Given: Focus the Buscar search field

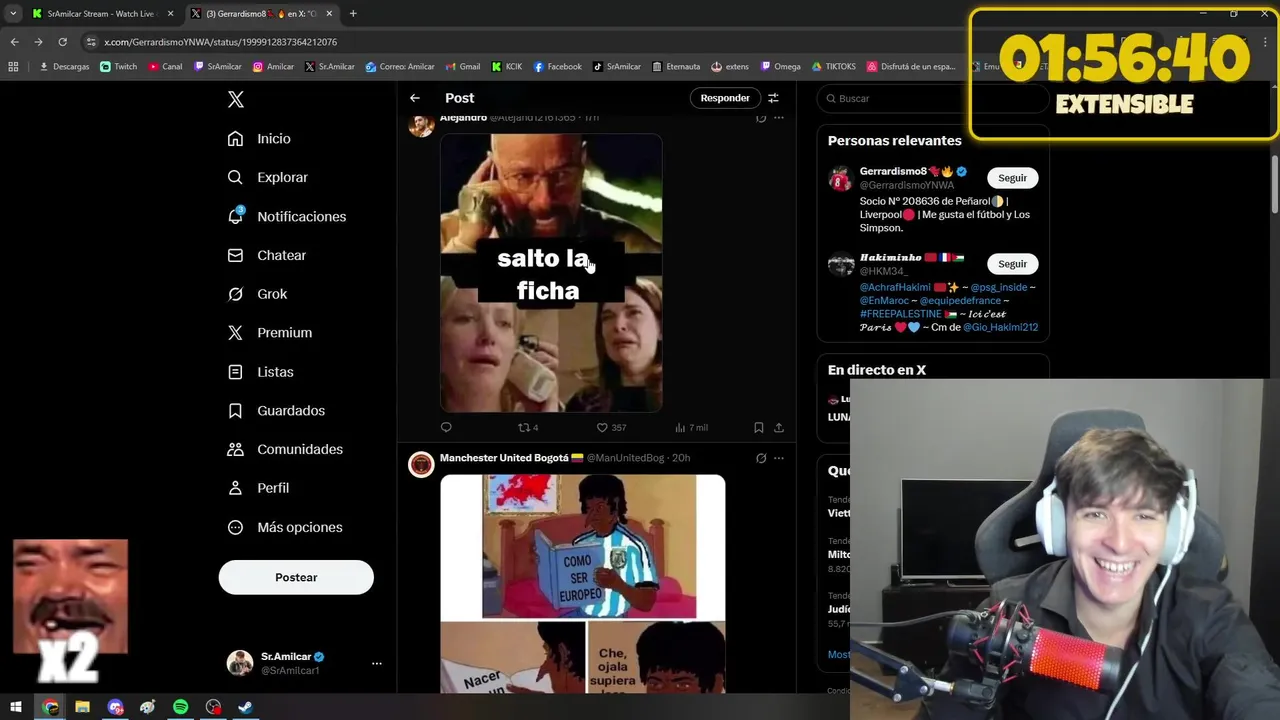Looking at the screenshot, I should coord(932,98).
